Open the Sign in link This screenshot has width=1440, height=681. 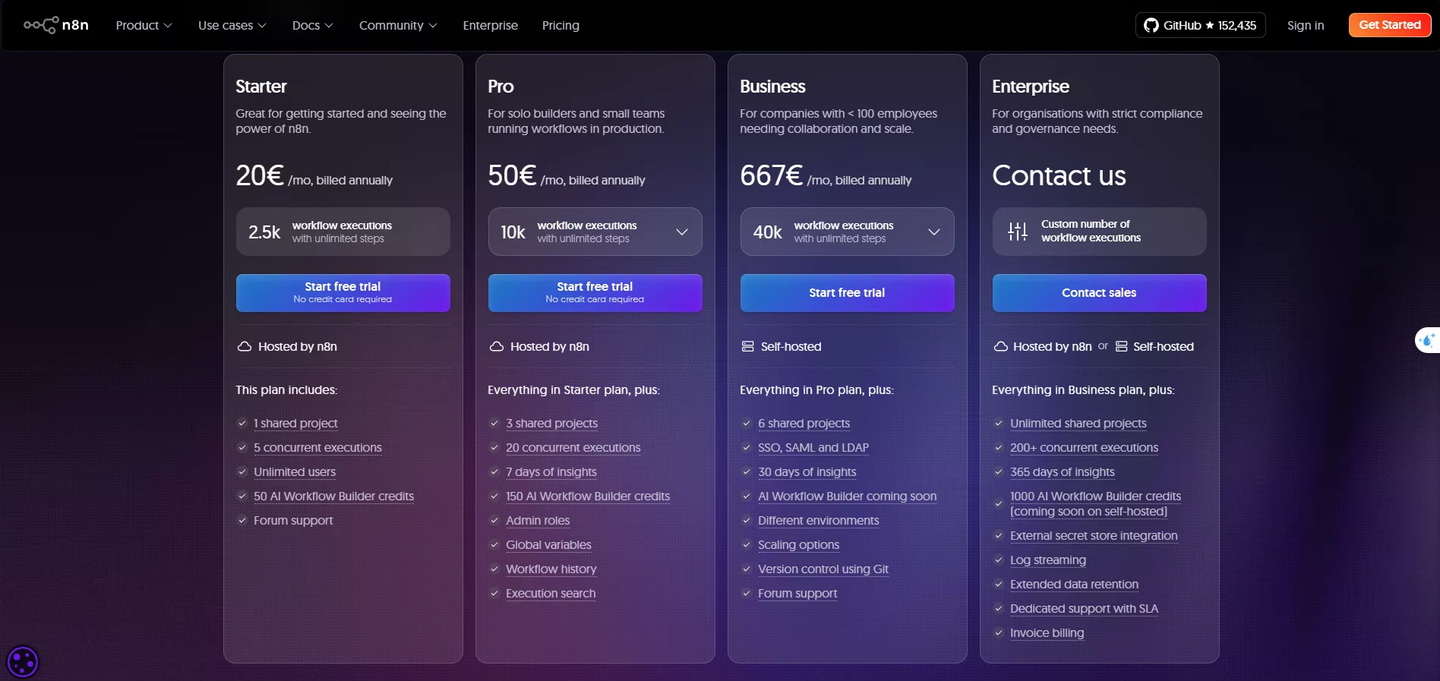tap(1305, 25)
